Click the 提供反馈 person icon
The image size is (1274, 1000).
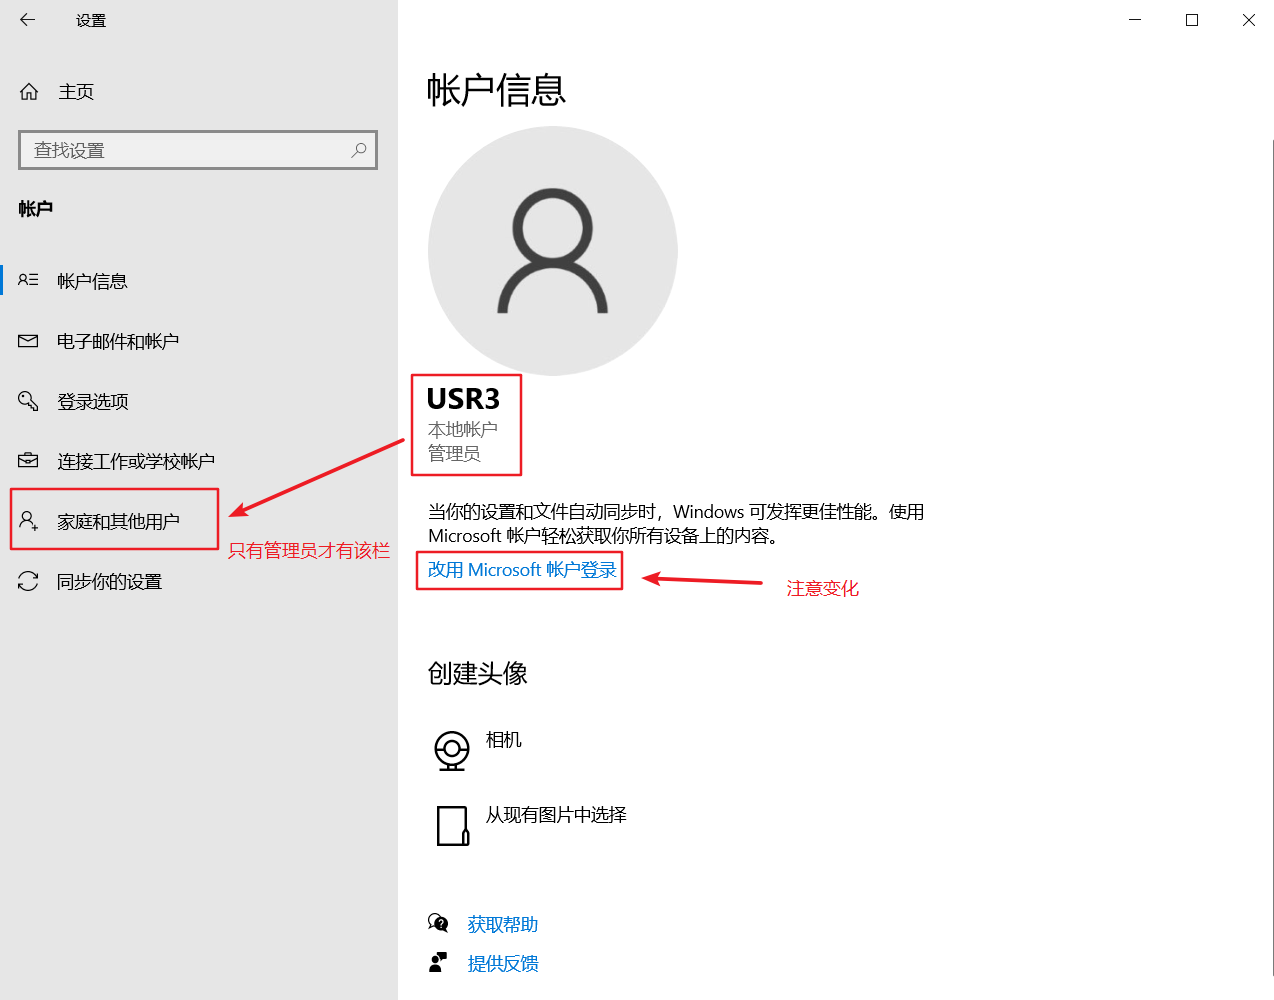[x=438, y=962]
